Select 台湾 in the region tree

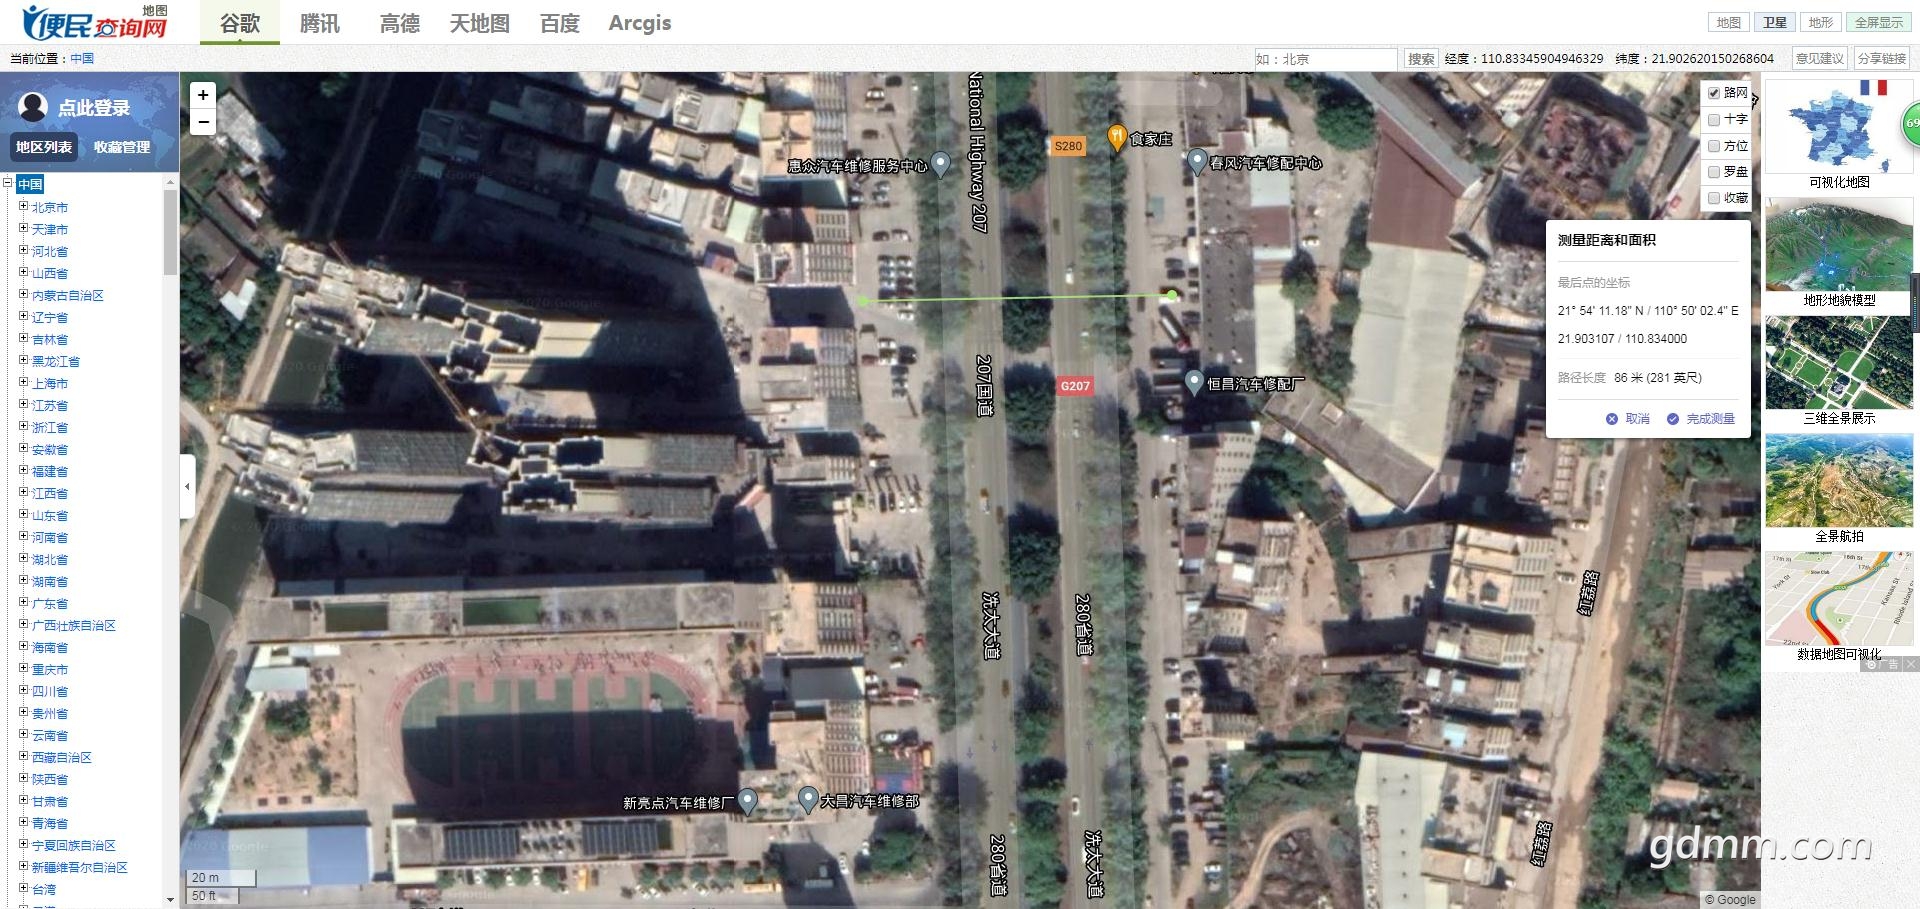[44, 889]
